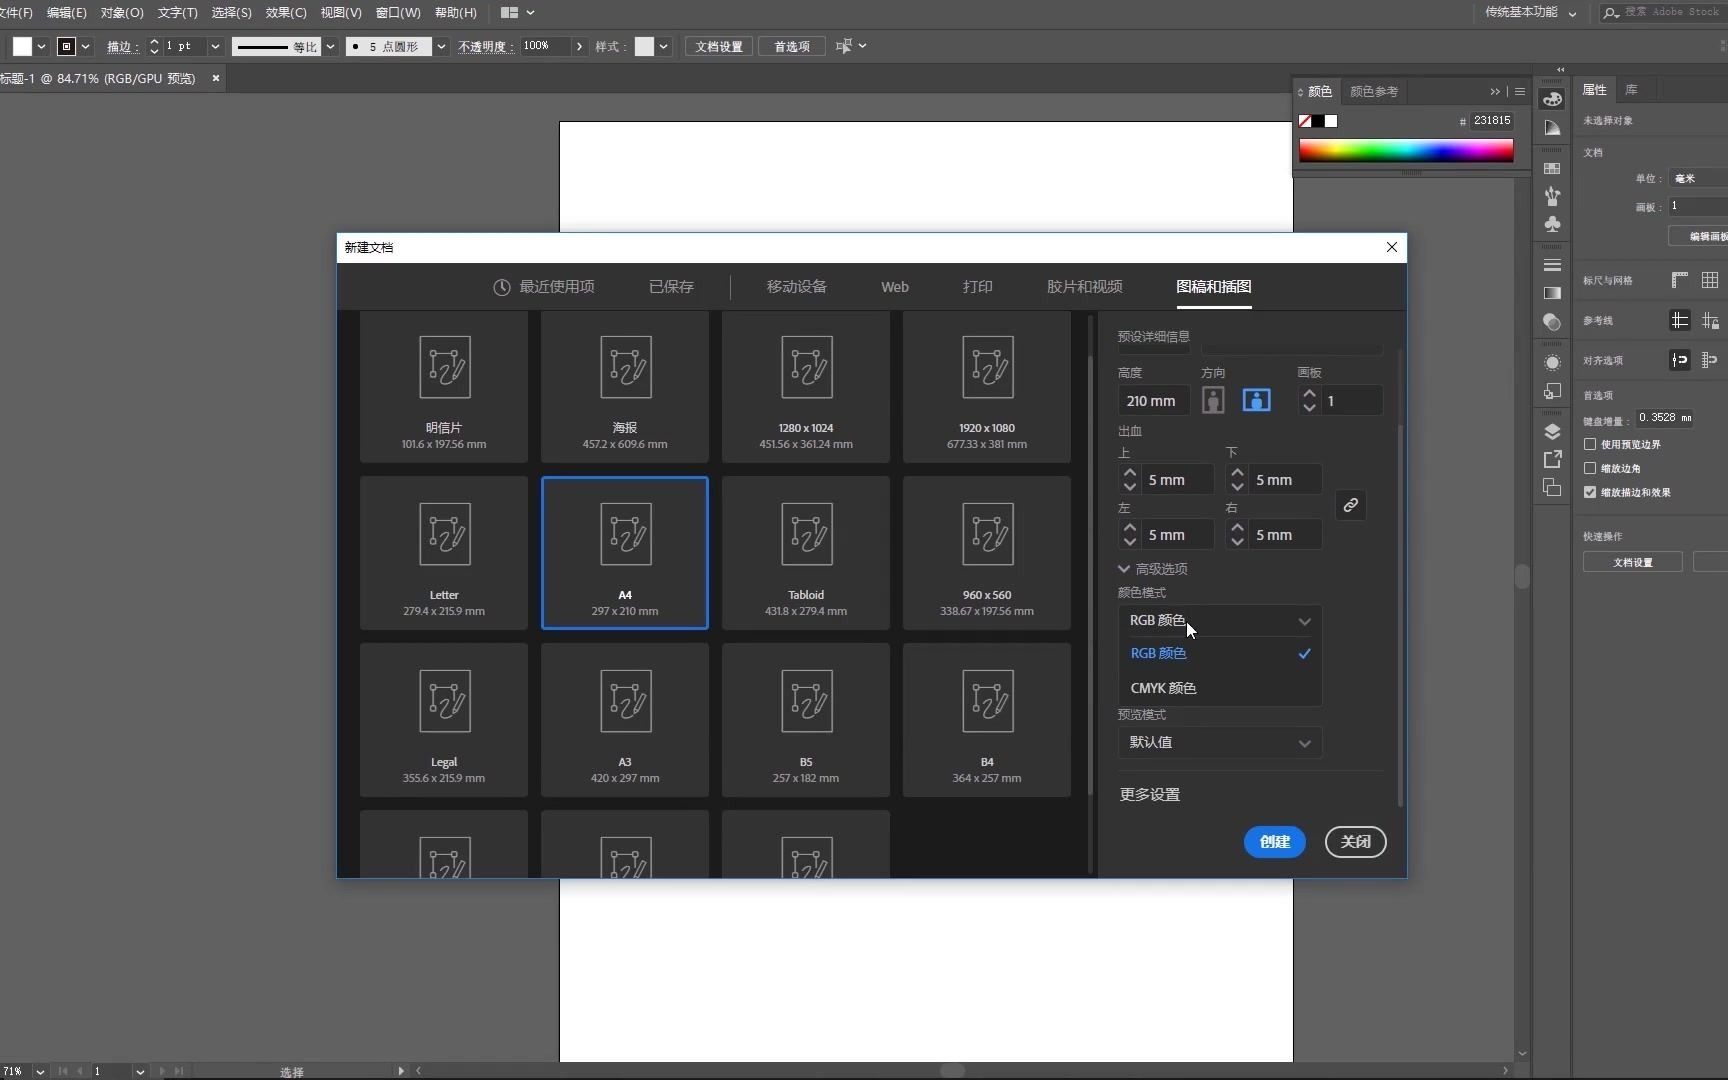The width and height of the screenshot is (1728, 1080).
Task: Open the 窗口(W) menu
Action: click(398, 13)
